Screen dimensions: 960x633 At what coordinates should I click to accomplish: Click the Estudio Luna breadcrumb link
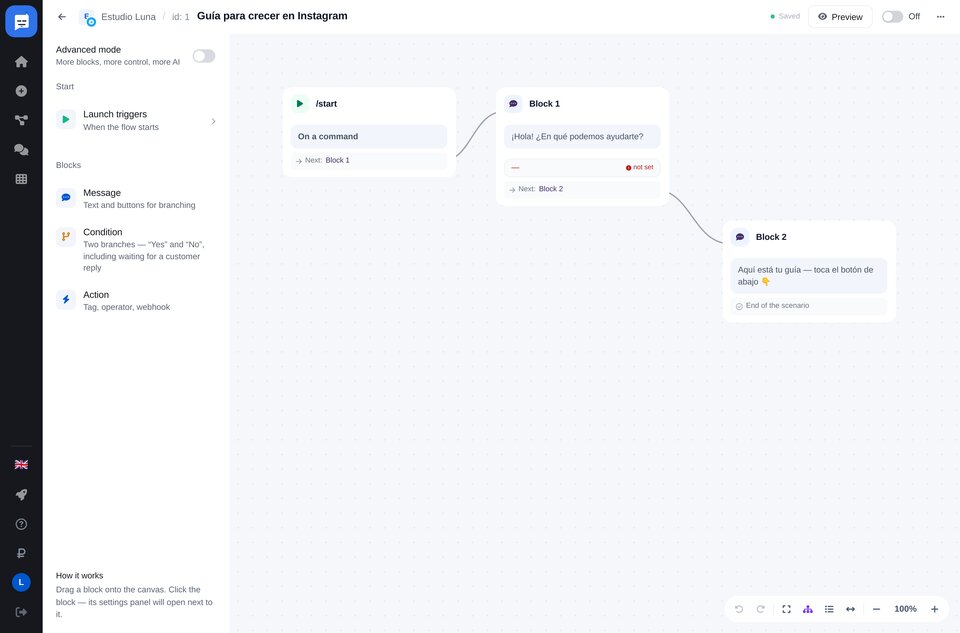tap(128, 17)
